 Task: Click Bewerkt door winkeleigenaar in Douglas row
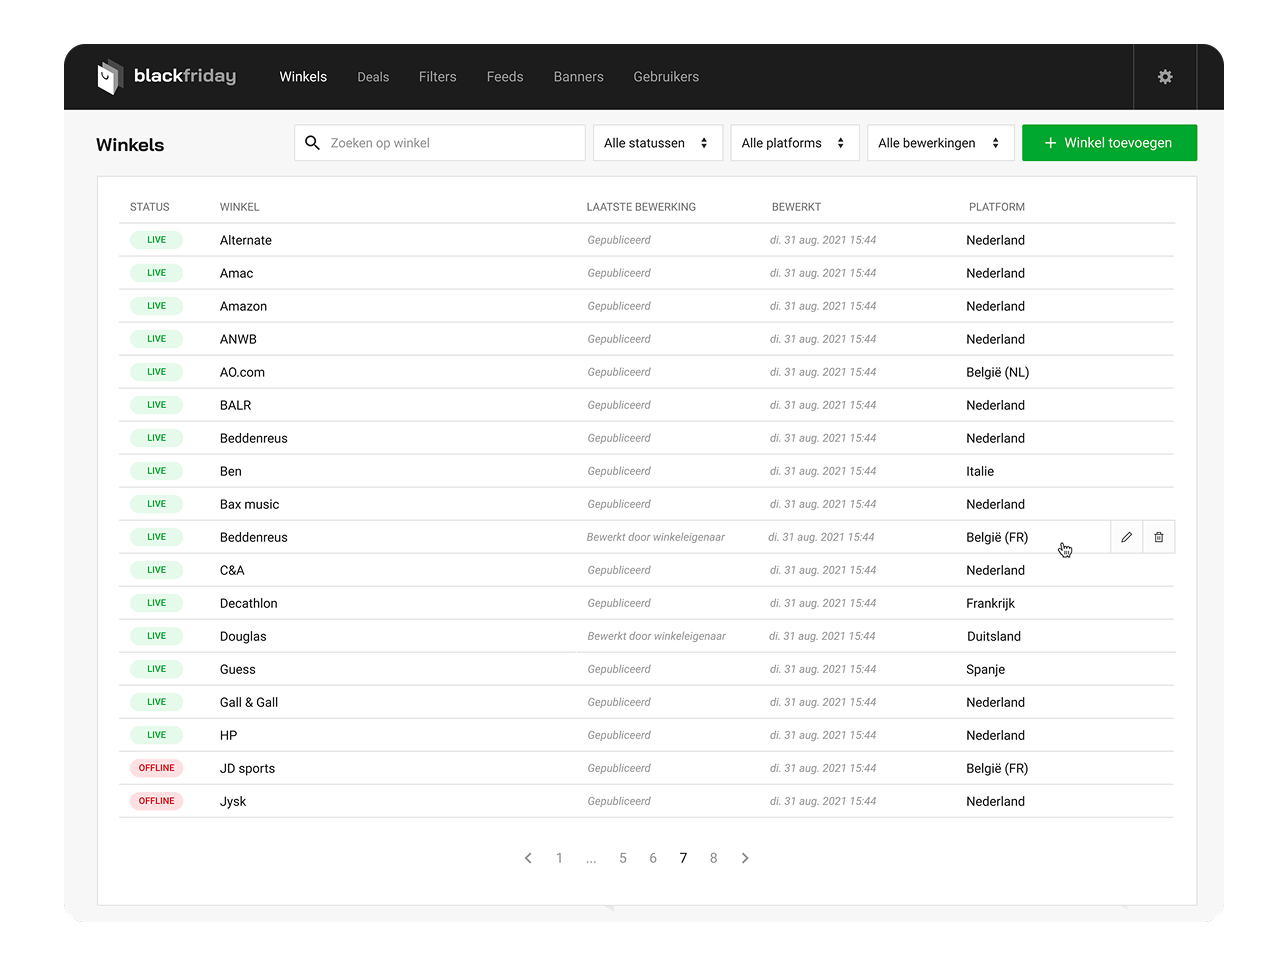657,636
